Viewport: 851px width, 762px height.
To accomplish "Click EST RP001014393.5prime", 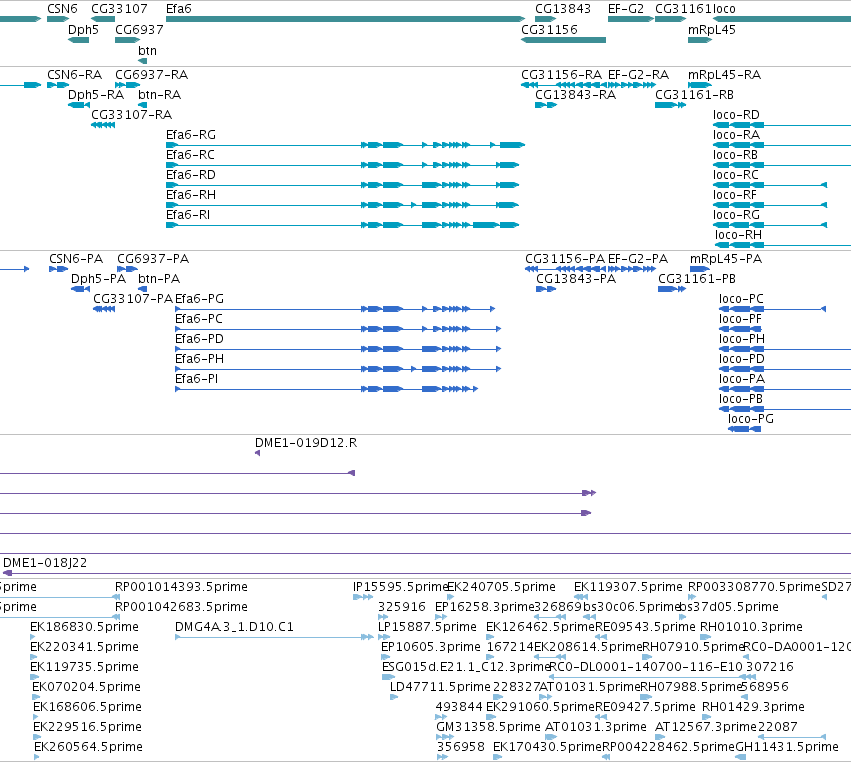I will point(181,587).
